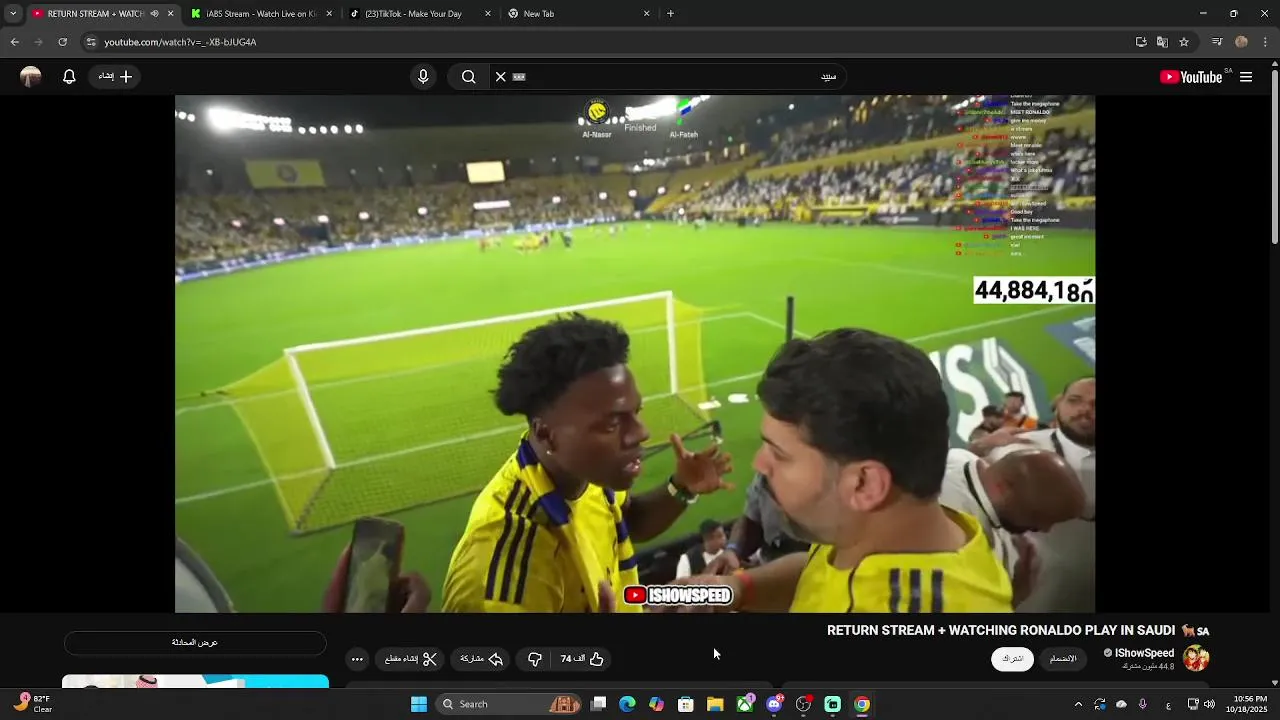Open YouTube notifications bell
The width and height of the screenshot is (1280, 720).
click(x=69, y=77)
